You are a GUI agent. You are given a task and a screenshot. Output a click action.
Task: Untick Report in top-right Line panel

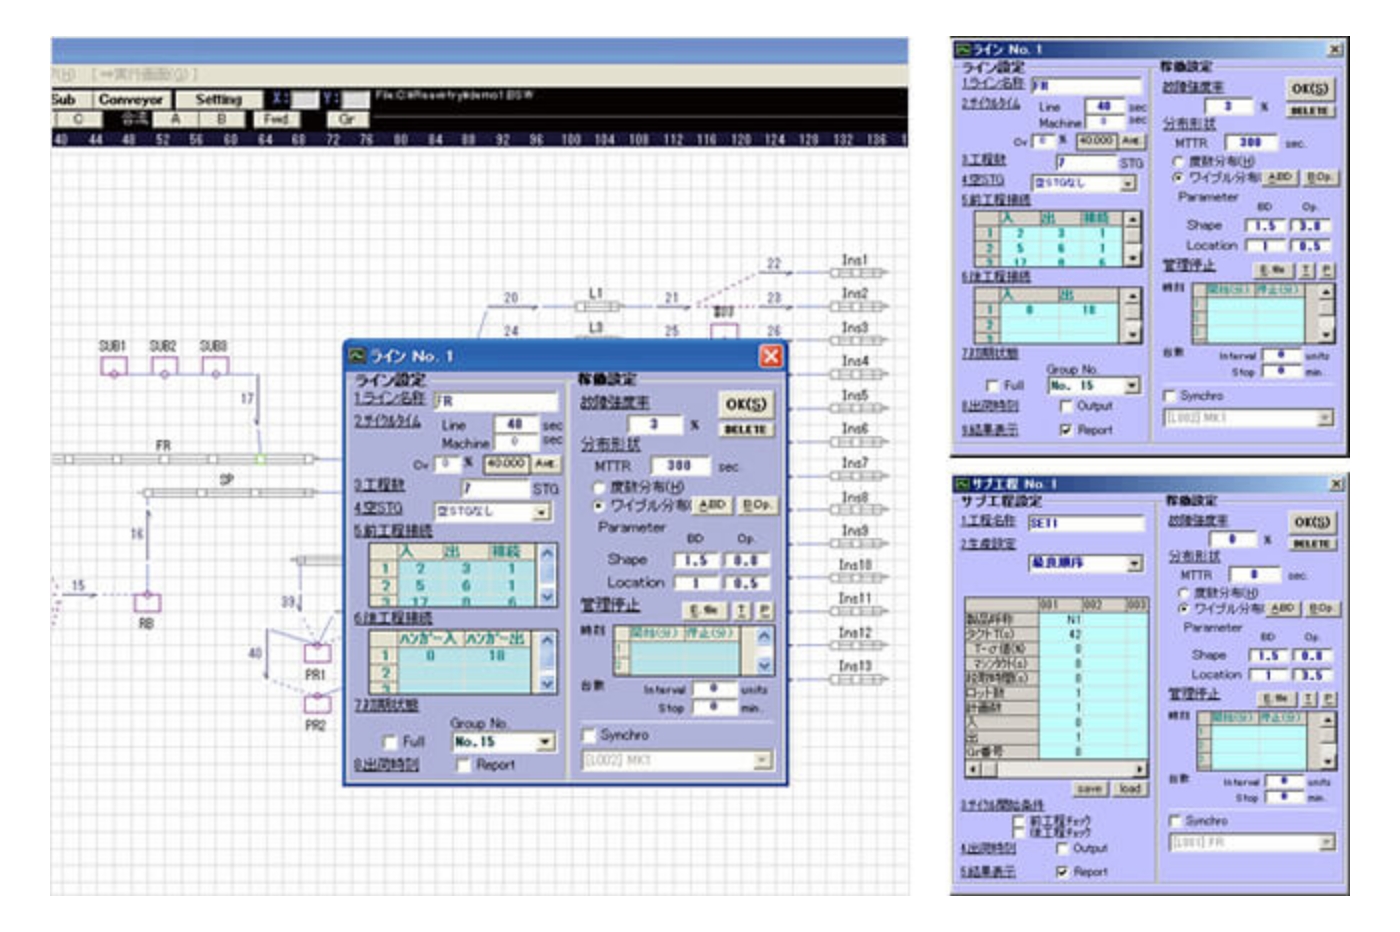[x=1066, y=430]
